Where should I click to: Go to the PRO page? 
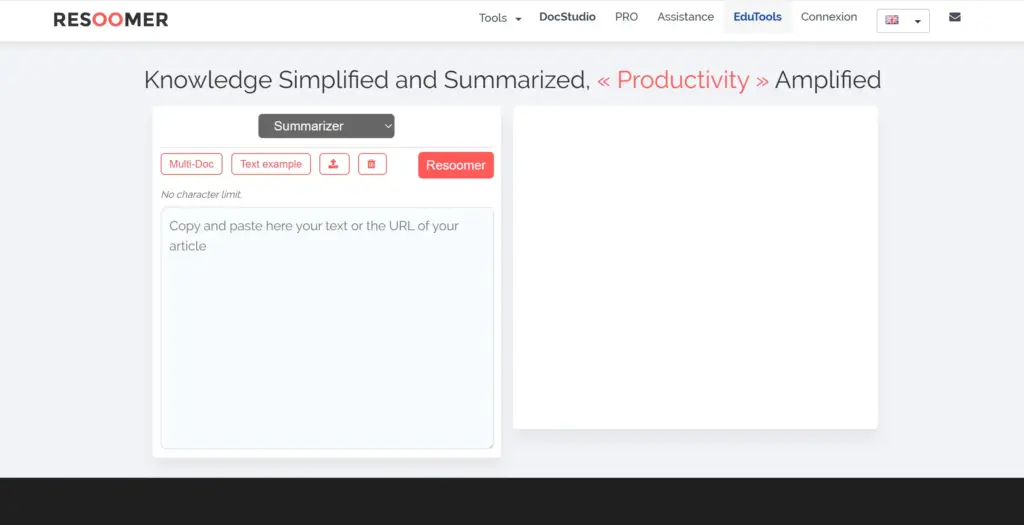point(626,17)
